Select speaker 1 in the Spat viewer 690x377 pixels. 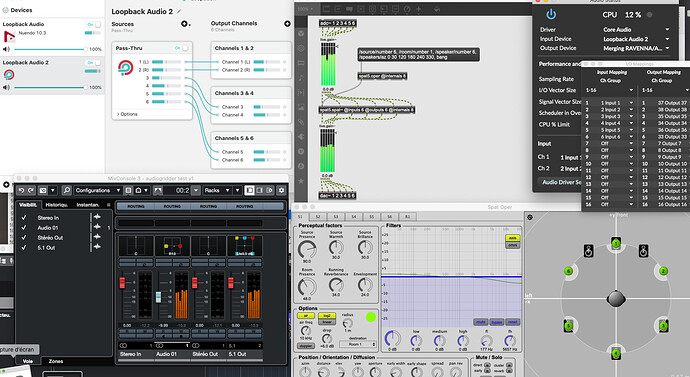[616, 243]
